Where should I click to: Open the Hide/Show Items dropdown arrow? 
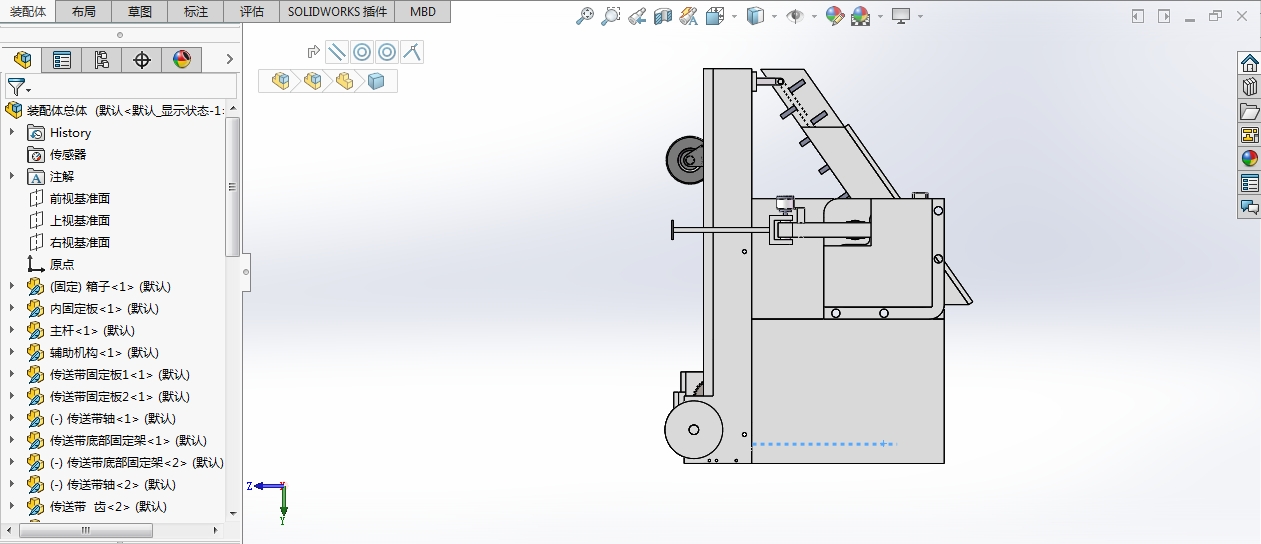814,16
